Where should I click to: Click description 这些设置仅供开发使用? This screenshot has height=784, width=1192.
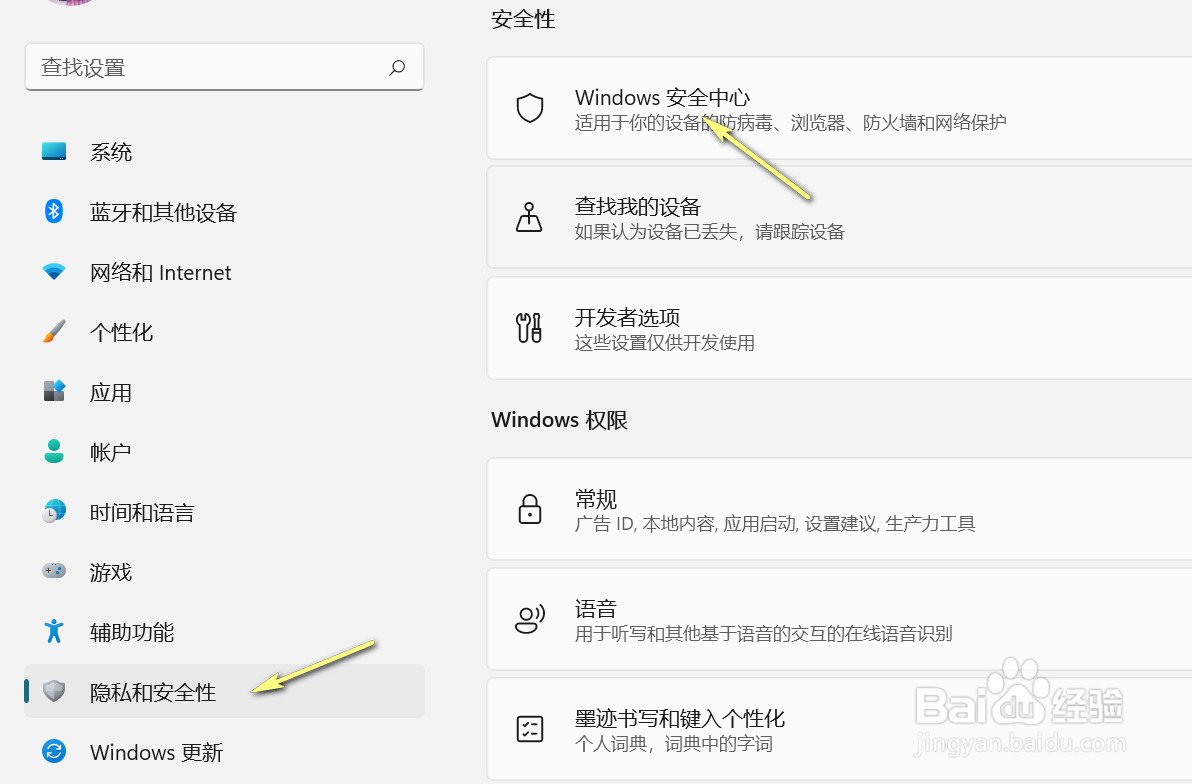point(664,343)
